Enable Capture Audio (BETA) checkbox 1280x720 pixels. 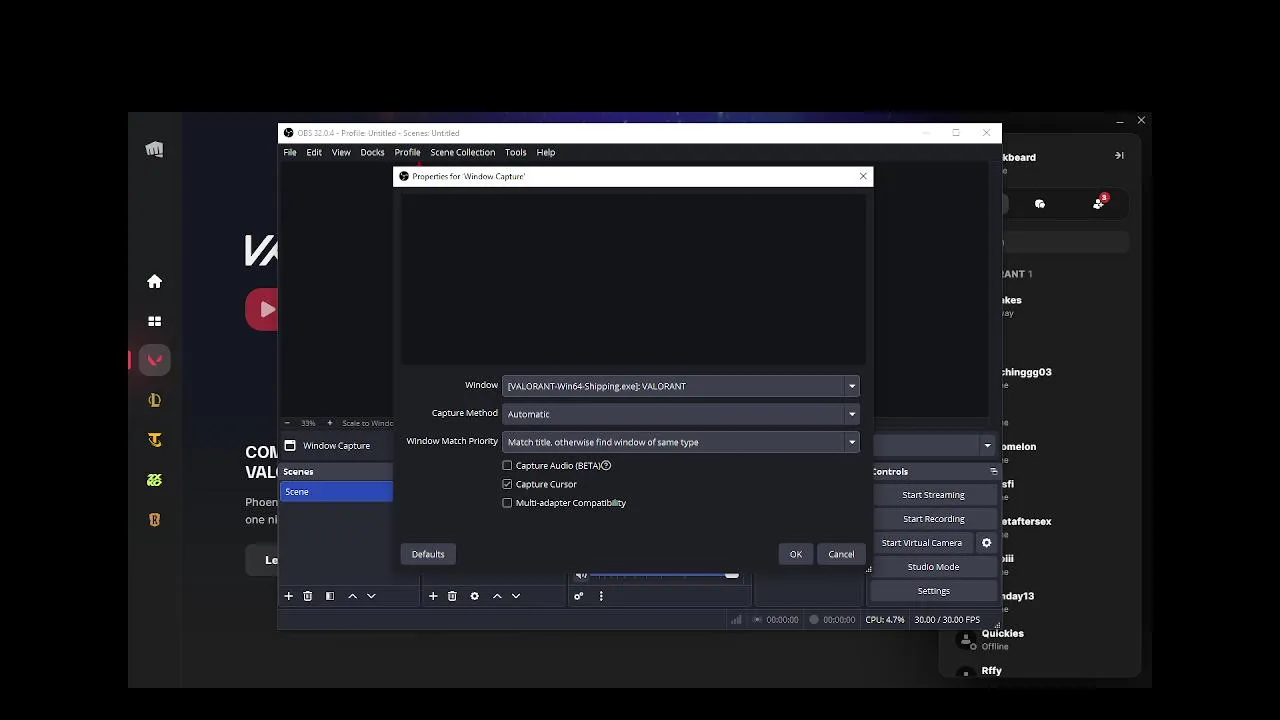(507, 466)
